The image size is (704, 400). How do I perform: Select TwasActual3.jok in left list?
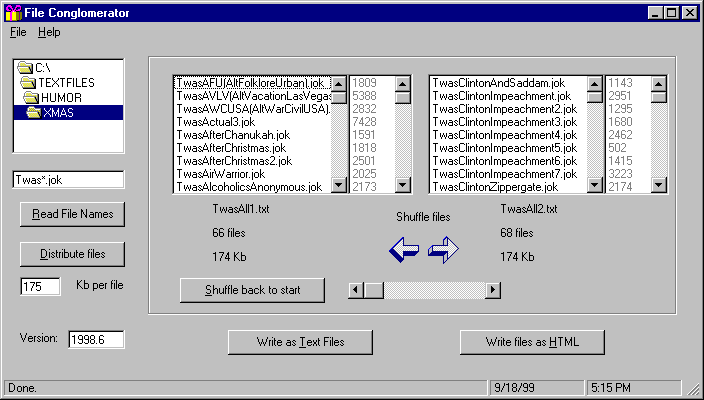[x=252, y=122]
